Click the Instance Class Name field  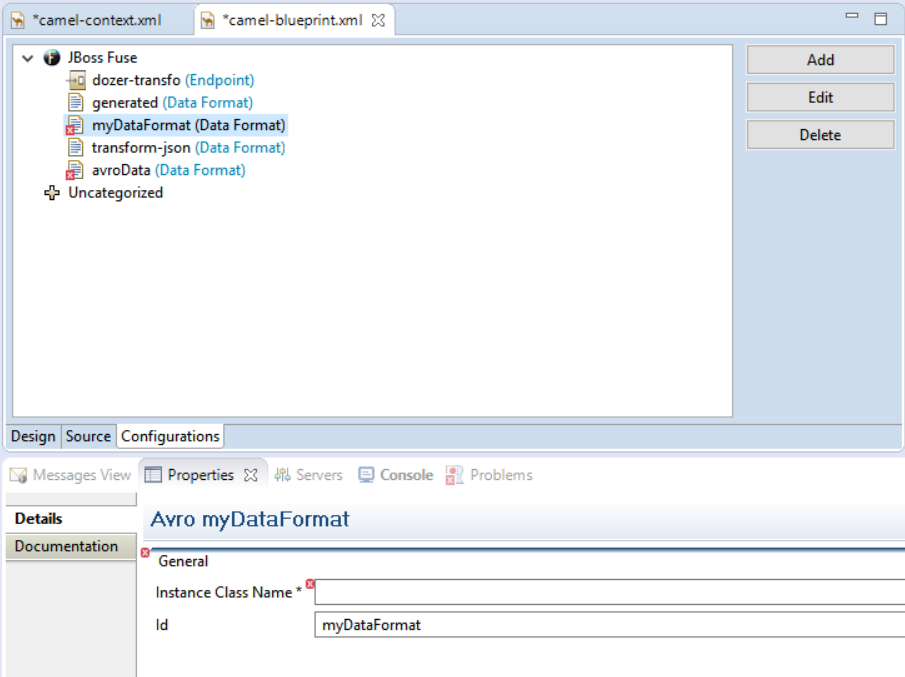608,592
